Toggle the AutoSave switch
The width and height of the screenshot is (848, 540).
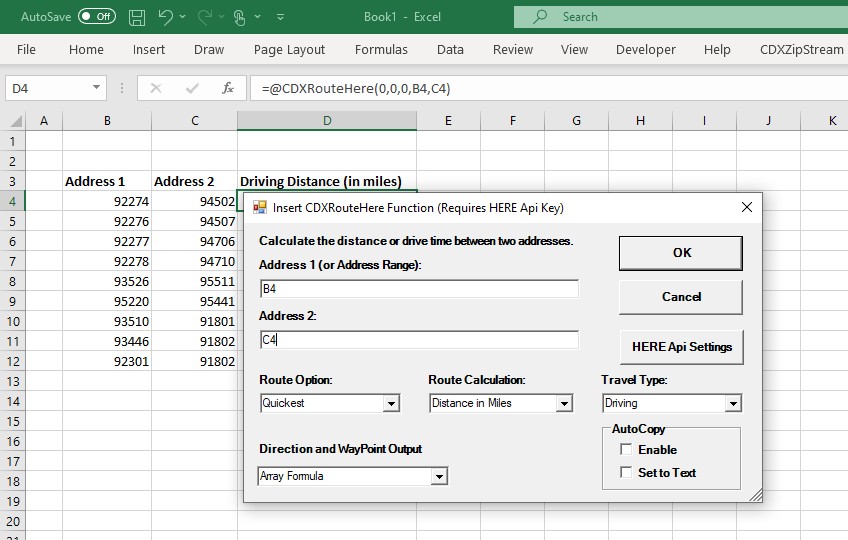(97, 17)
